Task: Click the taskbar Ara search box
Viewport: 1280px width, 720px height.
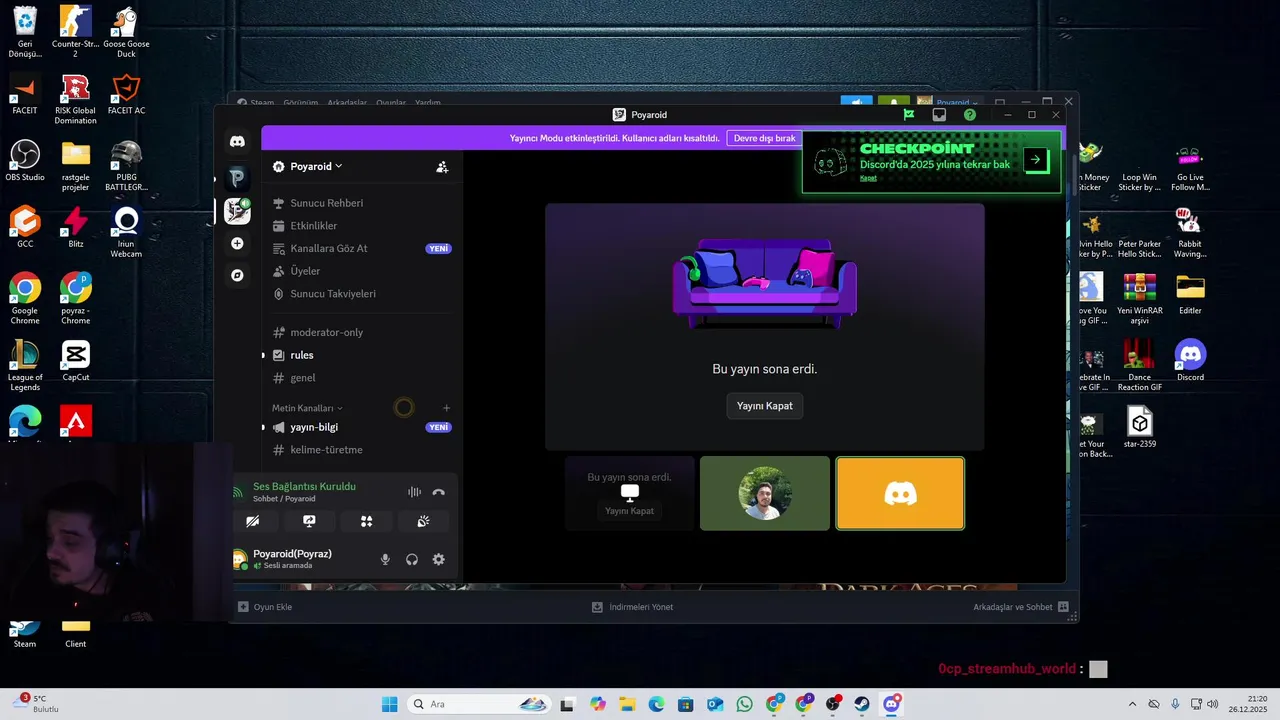Action: [x=480, y=704]
